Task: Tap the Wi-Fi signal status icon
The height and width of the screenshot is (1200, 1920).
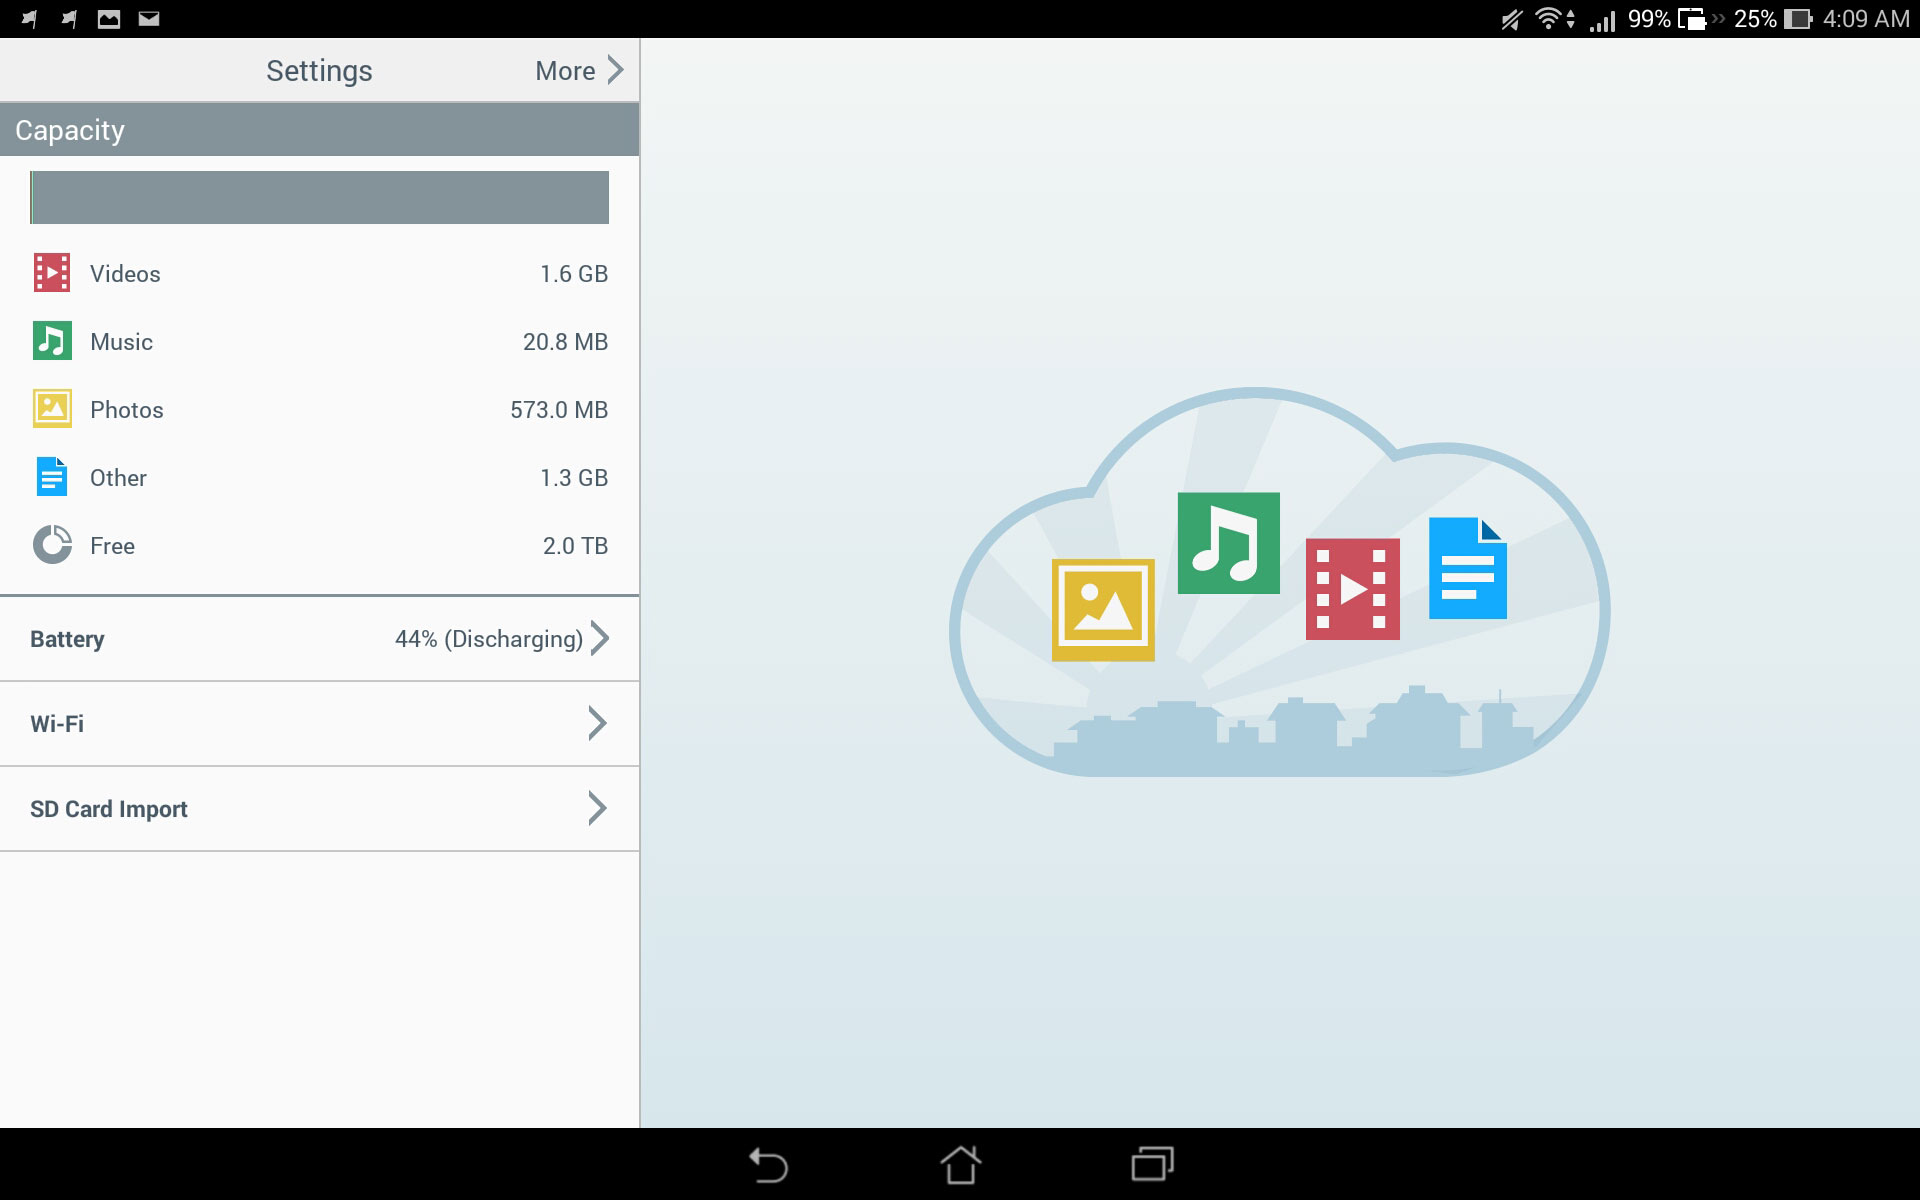Action: point(1548,19)
